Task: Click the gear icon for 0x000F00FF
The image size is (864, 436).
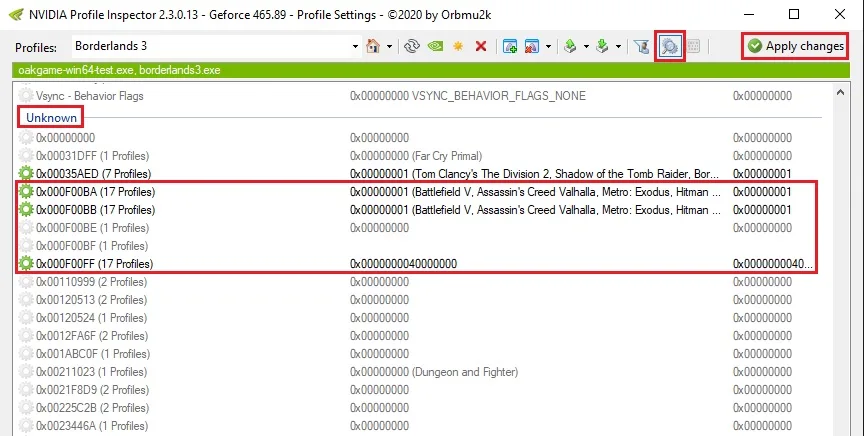Action: click(26, 263)
